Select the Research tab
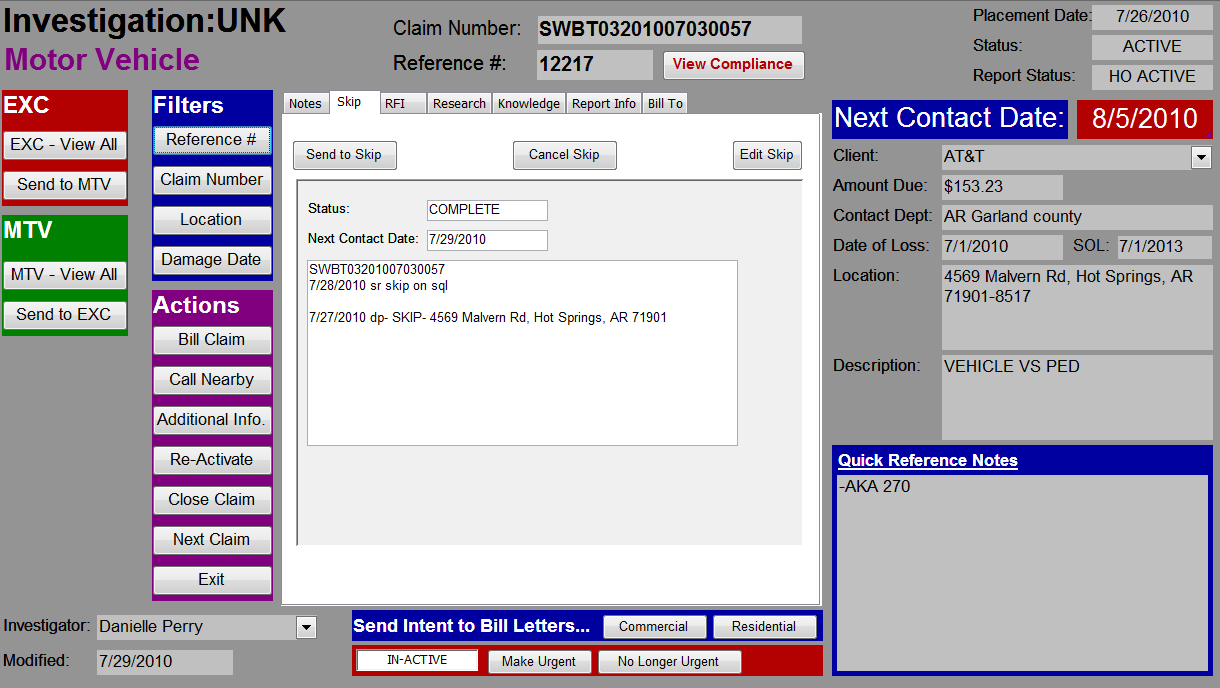 [x=459, y=103]
